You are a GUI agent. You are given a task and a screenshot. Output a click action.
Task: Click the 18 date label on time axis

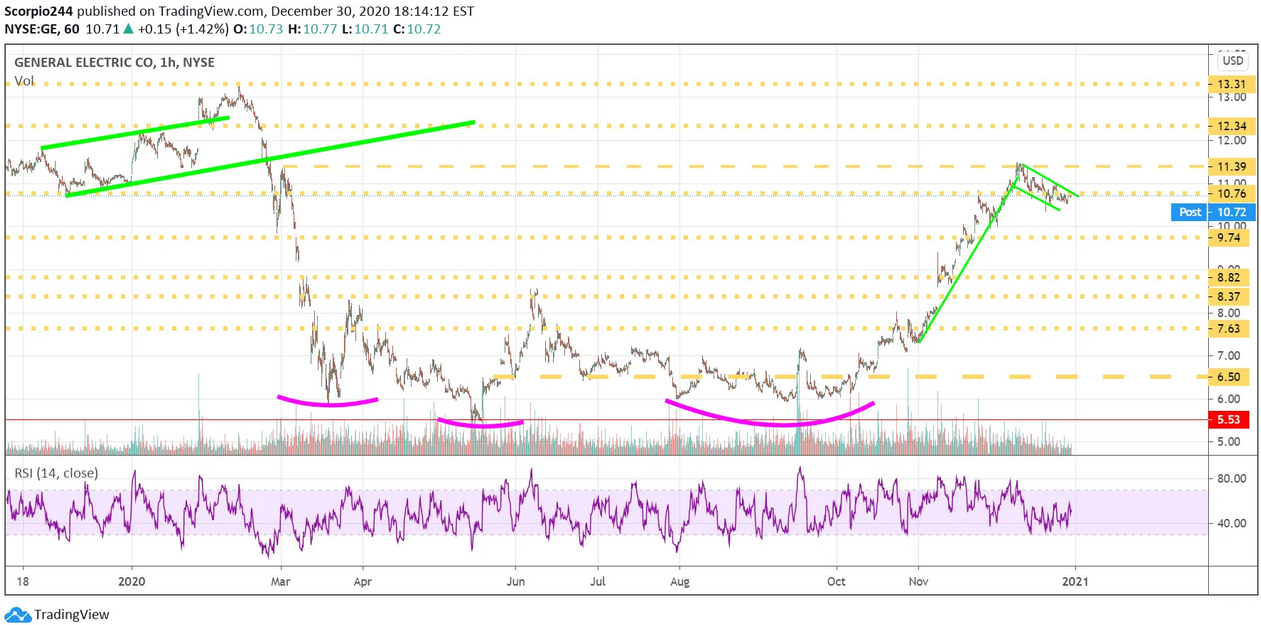tap(21, 581)
